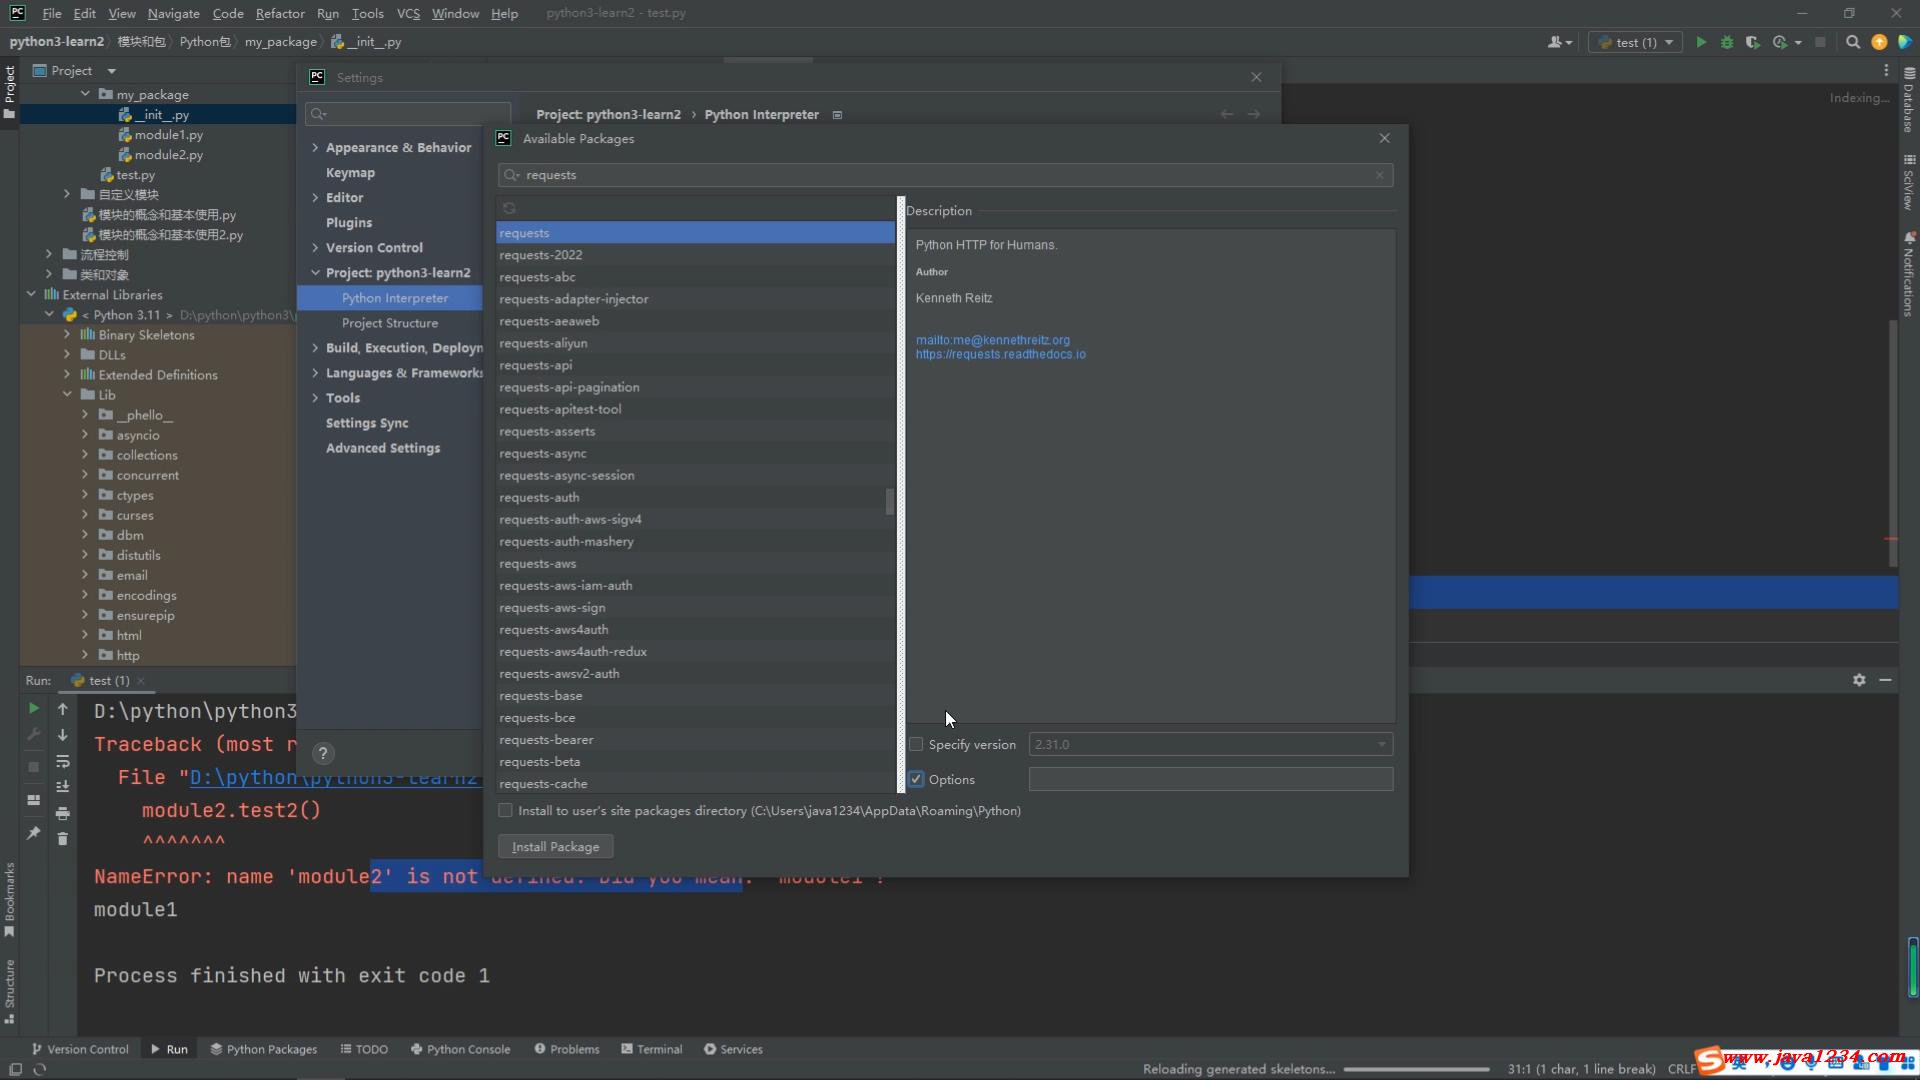Restore layout icon in Run panel
The height and width of the screenshot is (1080, 1920).
tap(33, 800)
